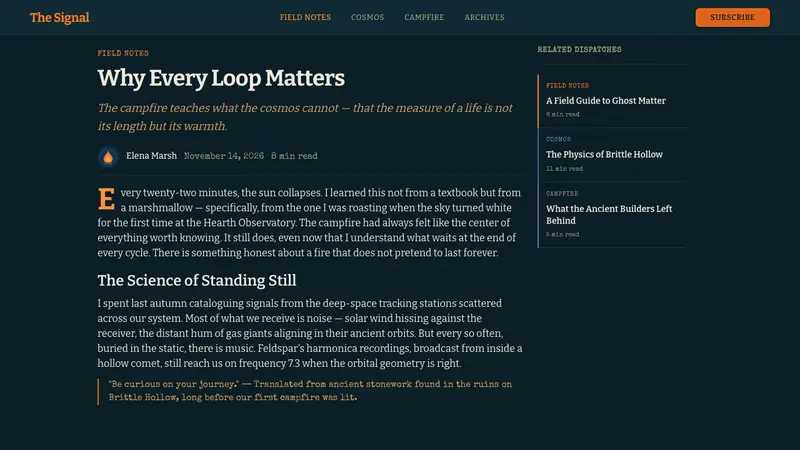Click the Related Dispatches heading
Screen dimensions: 800x450
tap(579, 49)
